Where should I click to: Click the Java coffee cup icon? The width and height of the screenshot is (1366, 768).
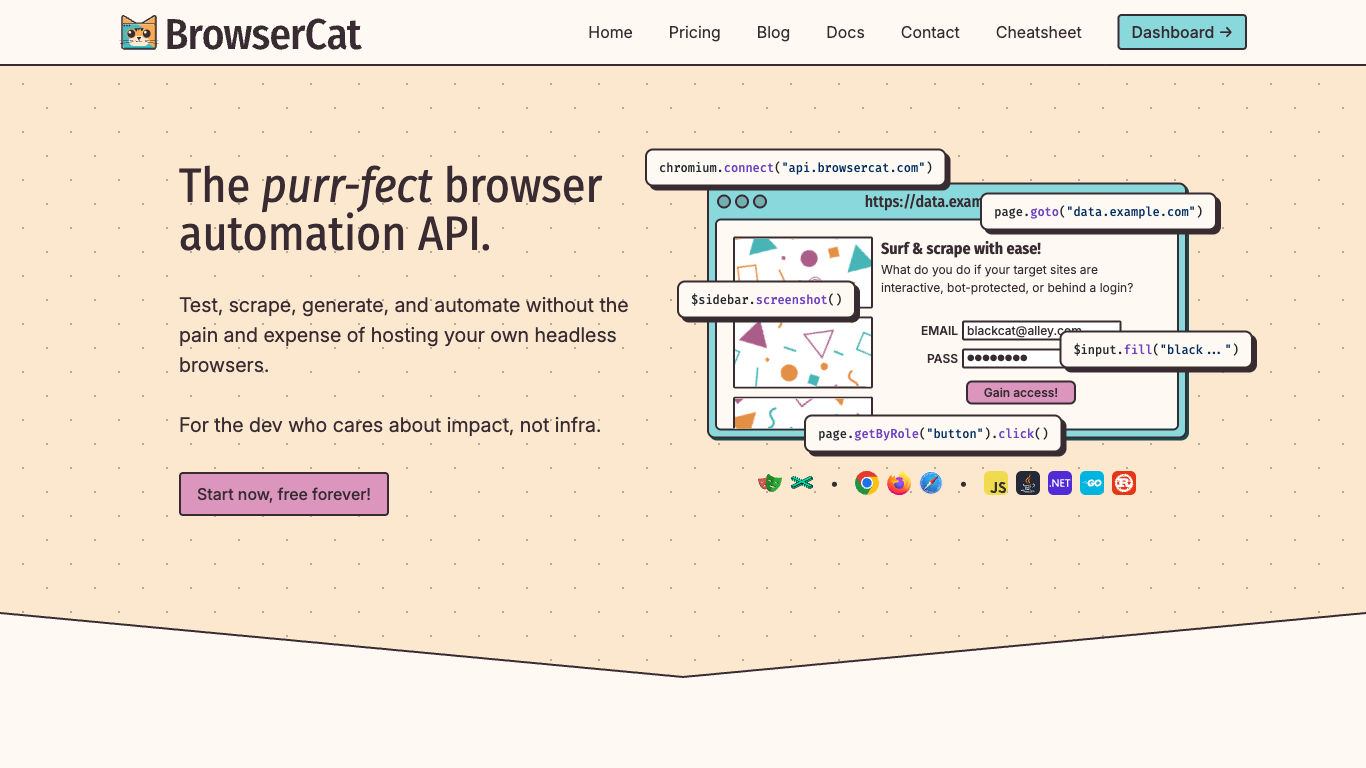click(x=1028, y=484)
